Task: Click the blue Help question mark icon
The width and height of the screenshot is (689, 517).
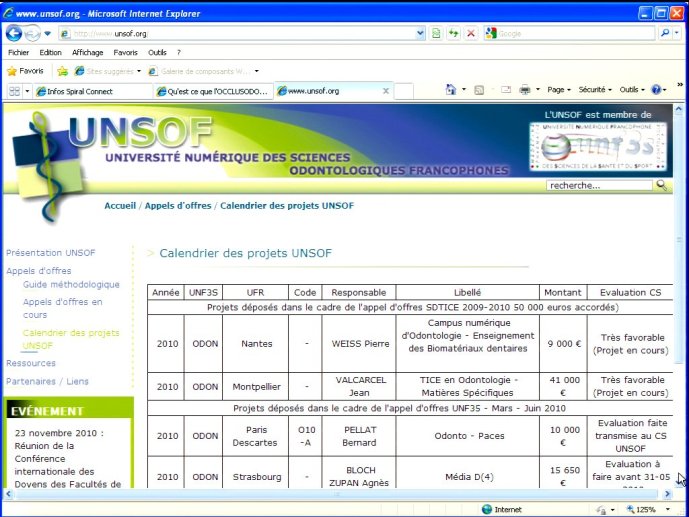Action: pos(656,90)
